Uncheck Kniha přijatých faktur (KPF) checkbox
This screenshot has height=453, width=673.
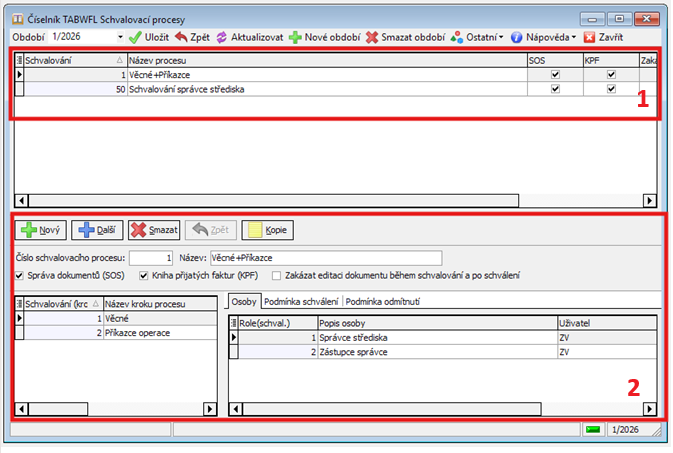pos(144,275)
